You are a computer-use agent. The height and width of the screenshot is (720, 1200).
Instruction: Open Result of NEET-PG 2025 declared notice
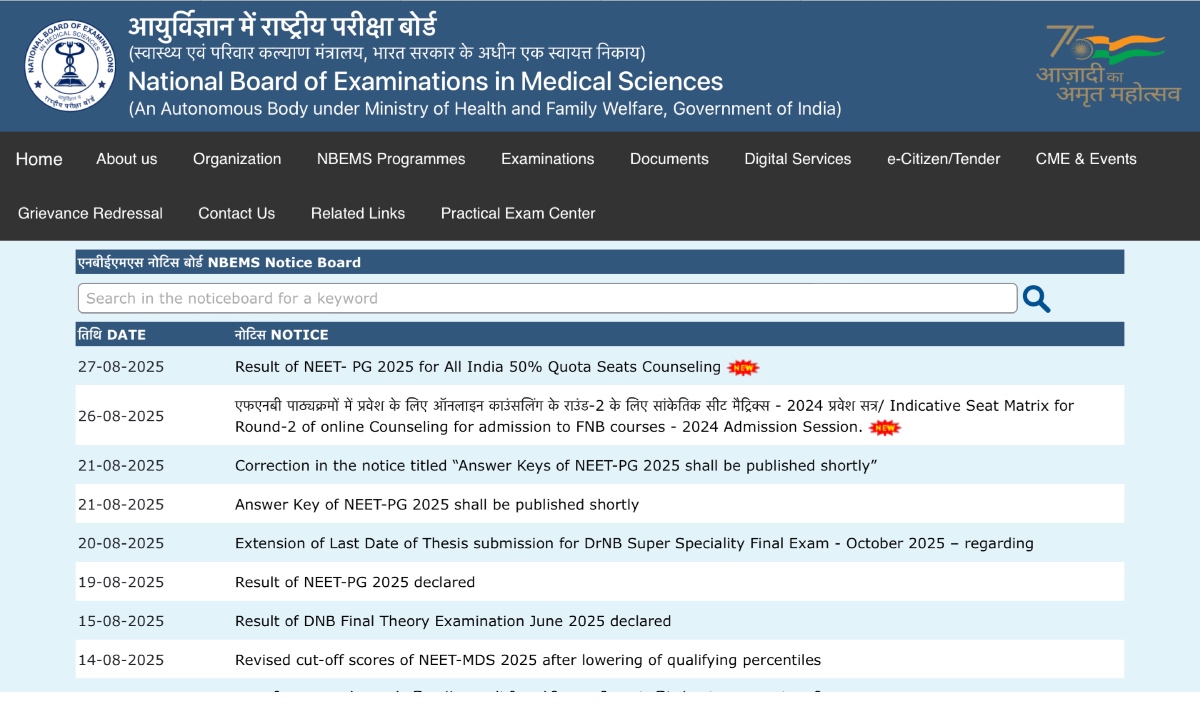355,582
